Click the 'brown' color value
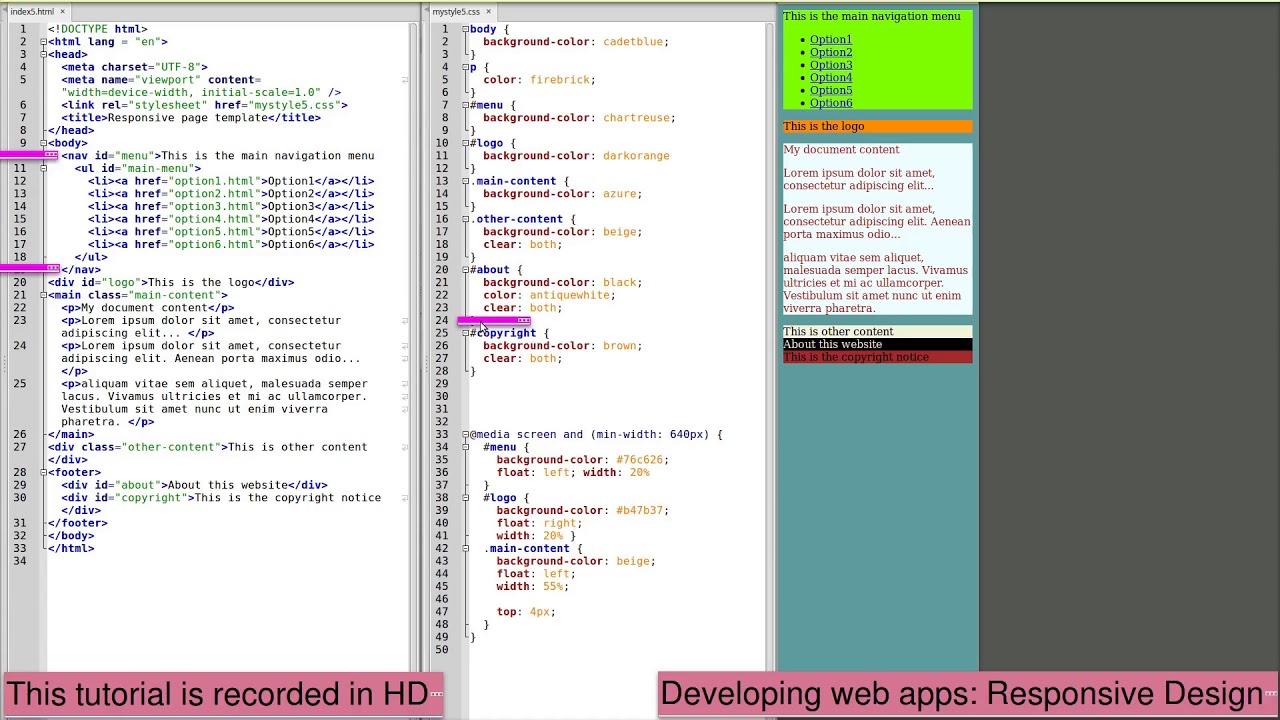Screen dimensions: 1280x720 (619, 346)
